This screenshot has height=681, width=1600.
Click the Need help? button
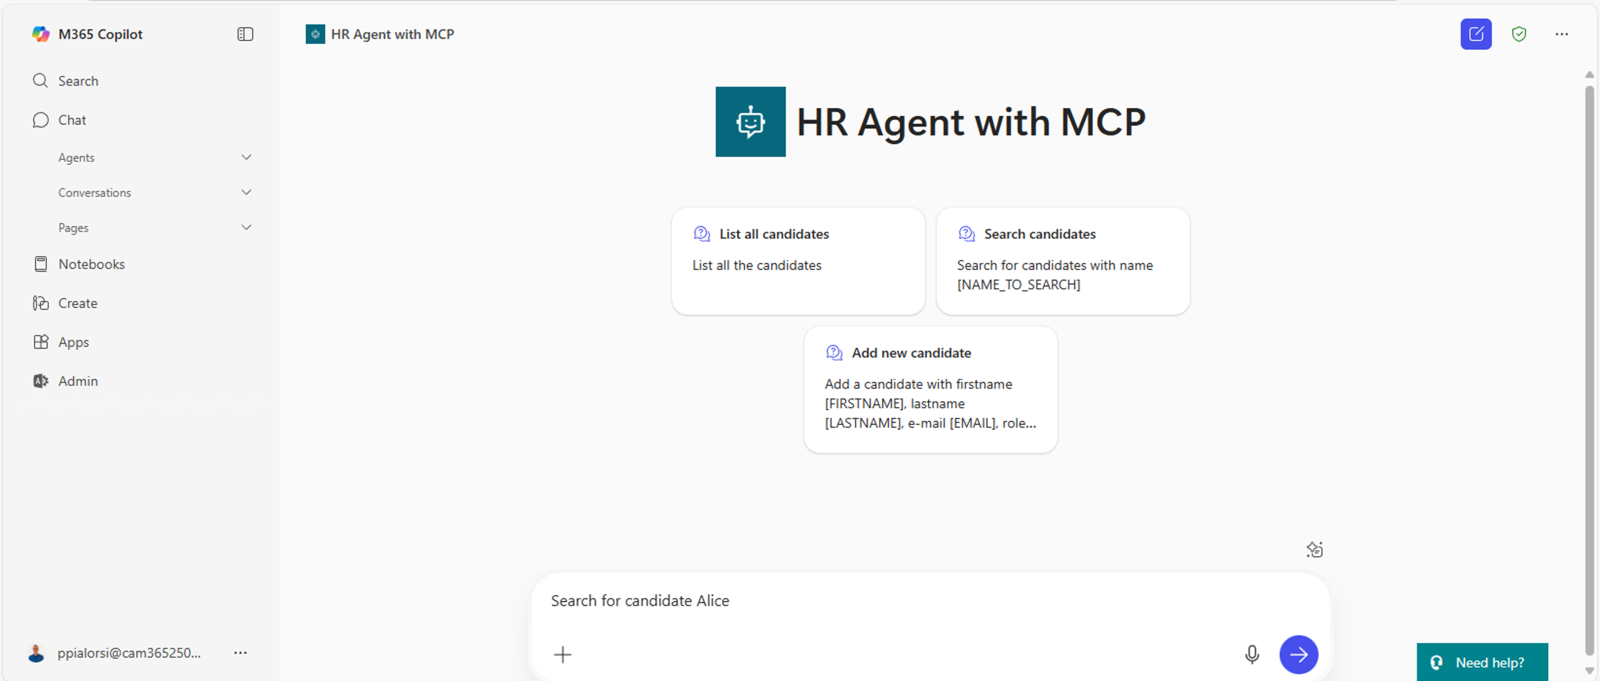(x=1482, y=662)
